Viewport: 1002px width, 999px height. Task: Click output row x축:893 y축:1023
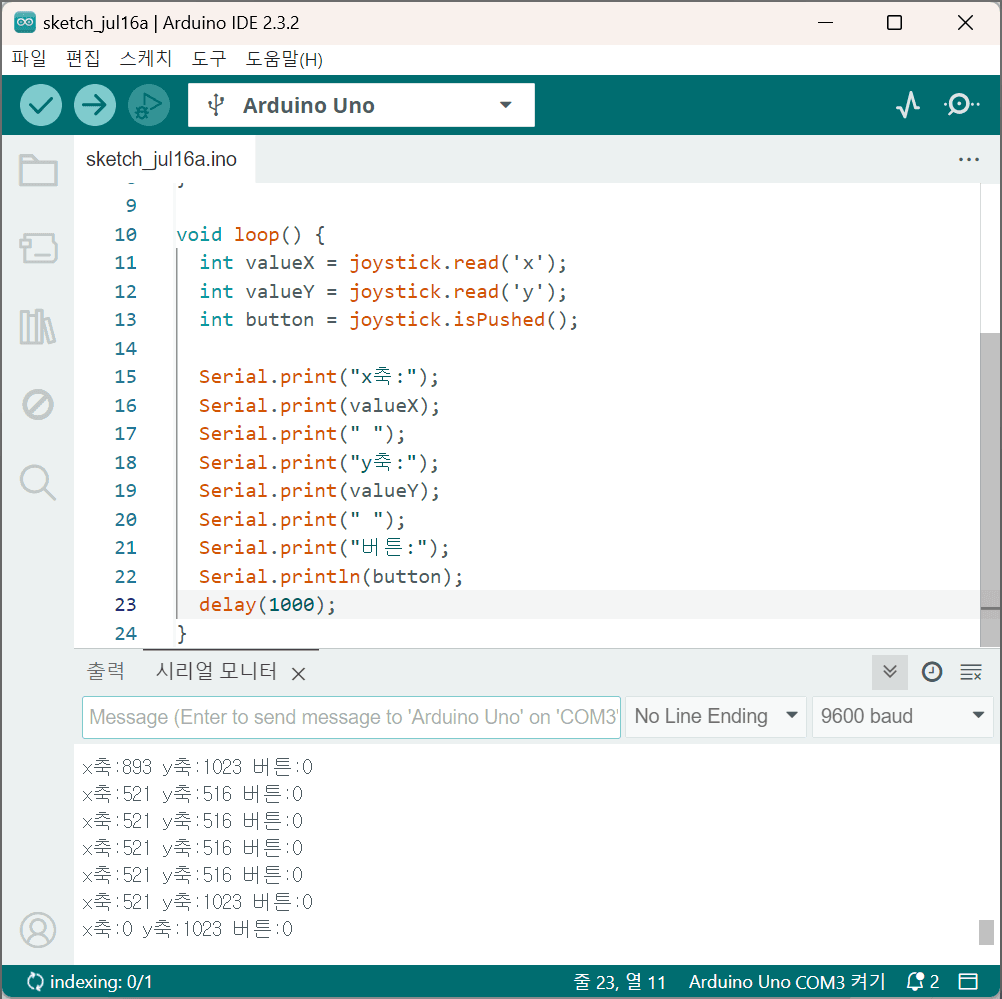click(197, 767)
